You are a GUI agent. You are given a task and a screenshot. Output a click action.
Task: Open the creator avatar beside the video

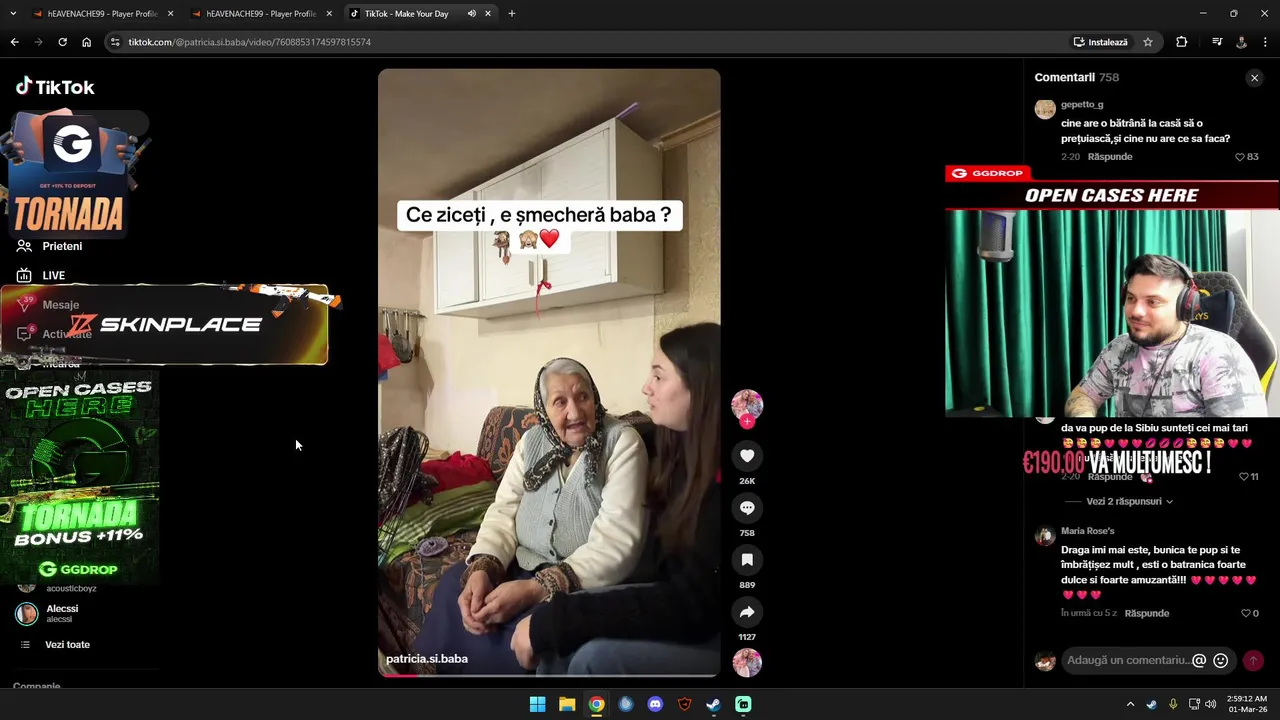(x=747, y=404)
